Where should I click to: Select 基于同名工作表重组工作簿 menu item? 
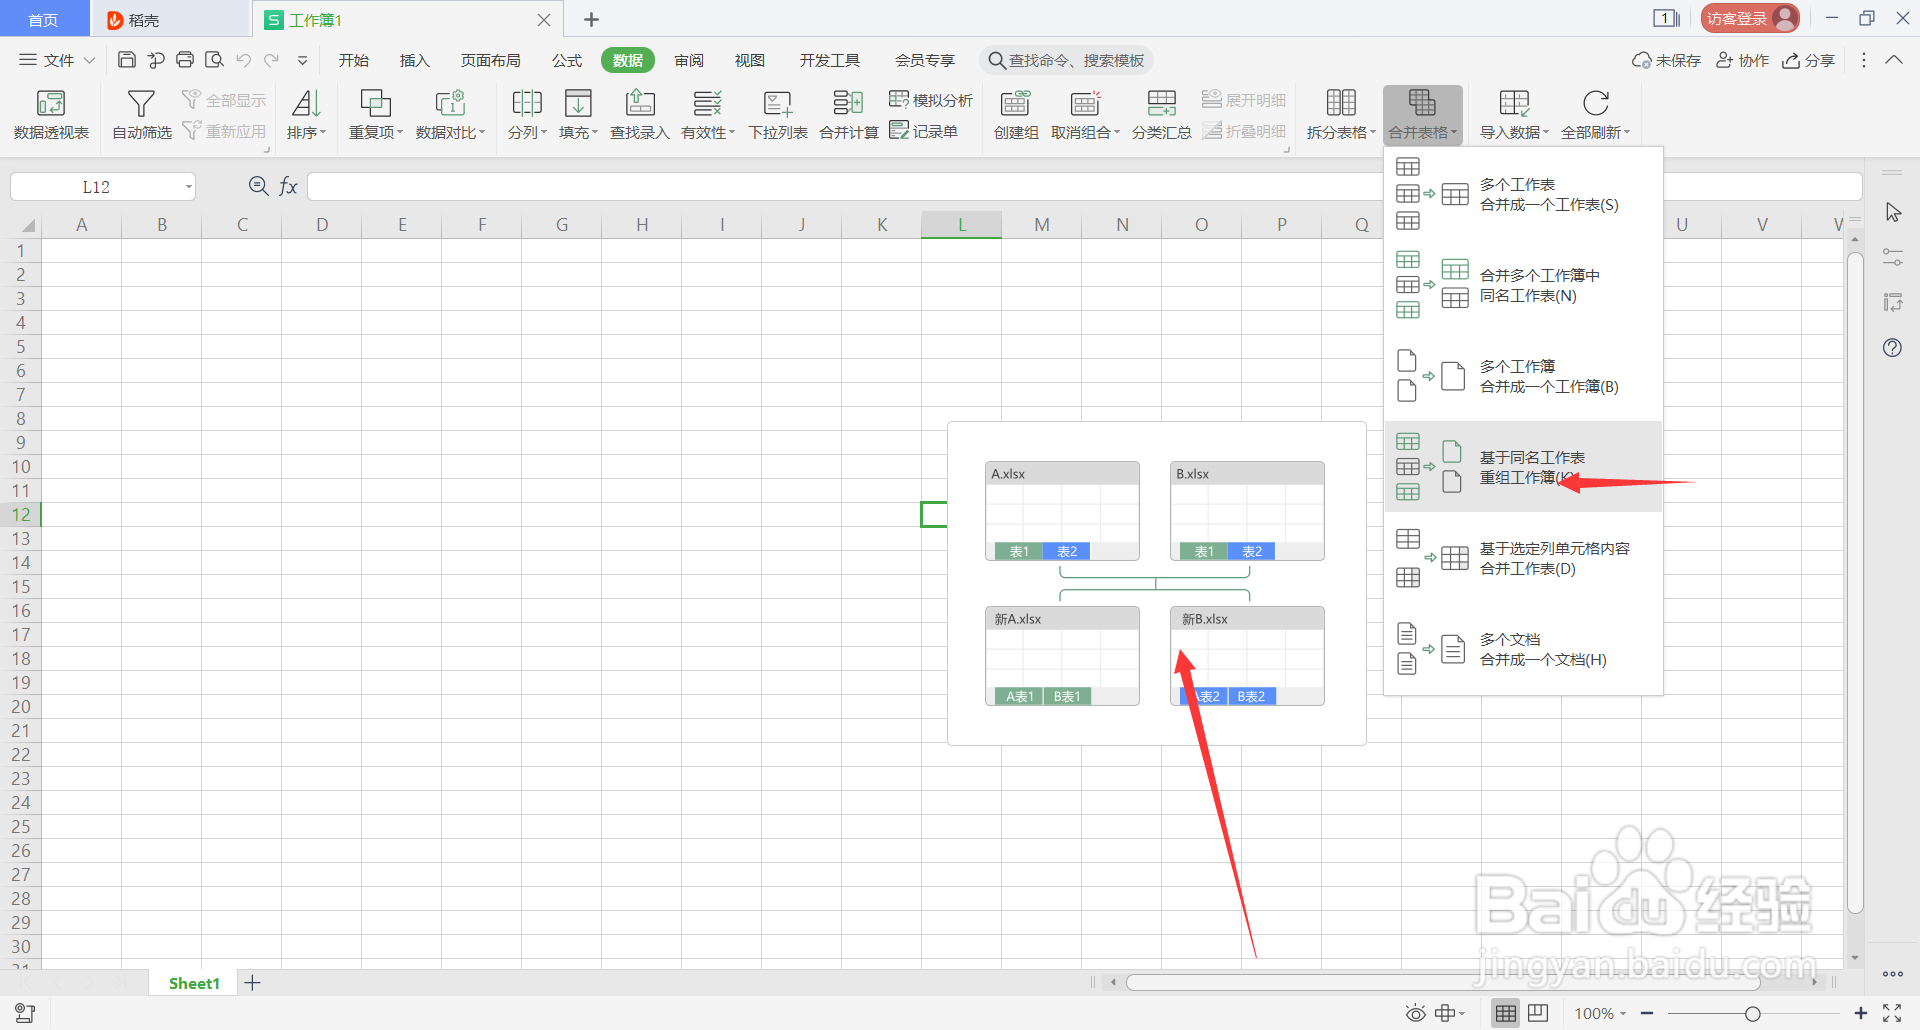(1523, 467)
